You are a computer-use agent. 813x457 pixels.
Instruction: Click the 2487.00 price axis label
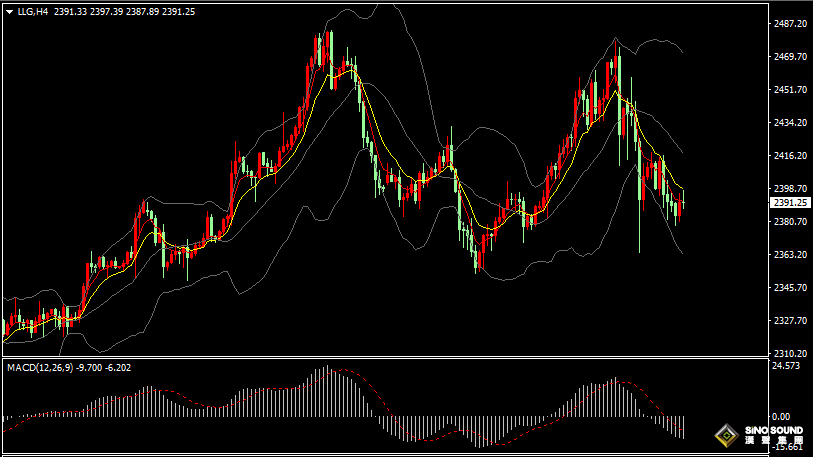[790, 24]
